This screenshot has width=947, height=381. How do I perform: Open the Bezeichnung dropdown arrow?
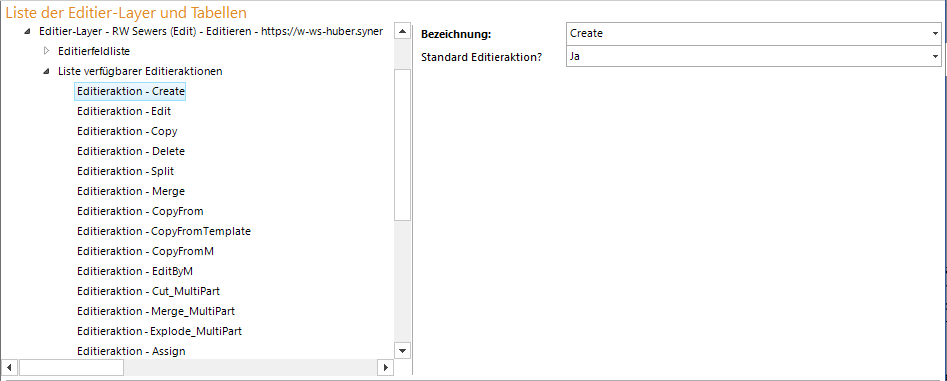pyautogui.click(x=936, y=34)
